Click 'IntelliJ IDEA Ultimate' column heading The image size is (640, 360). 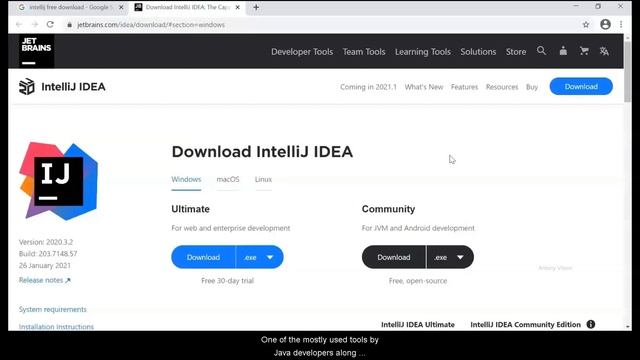coord(418,324)
